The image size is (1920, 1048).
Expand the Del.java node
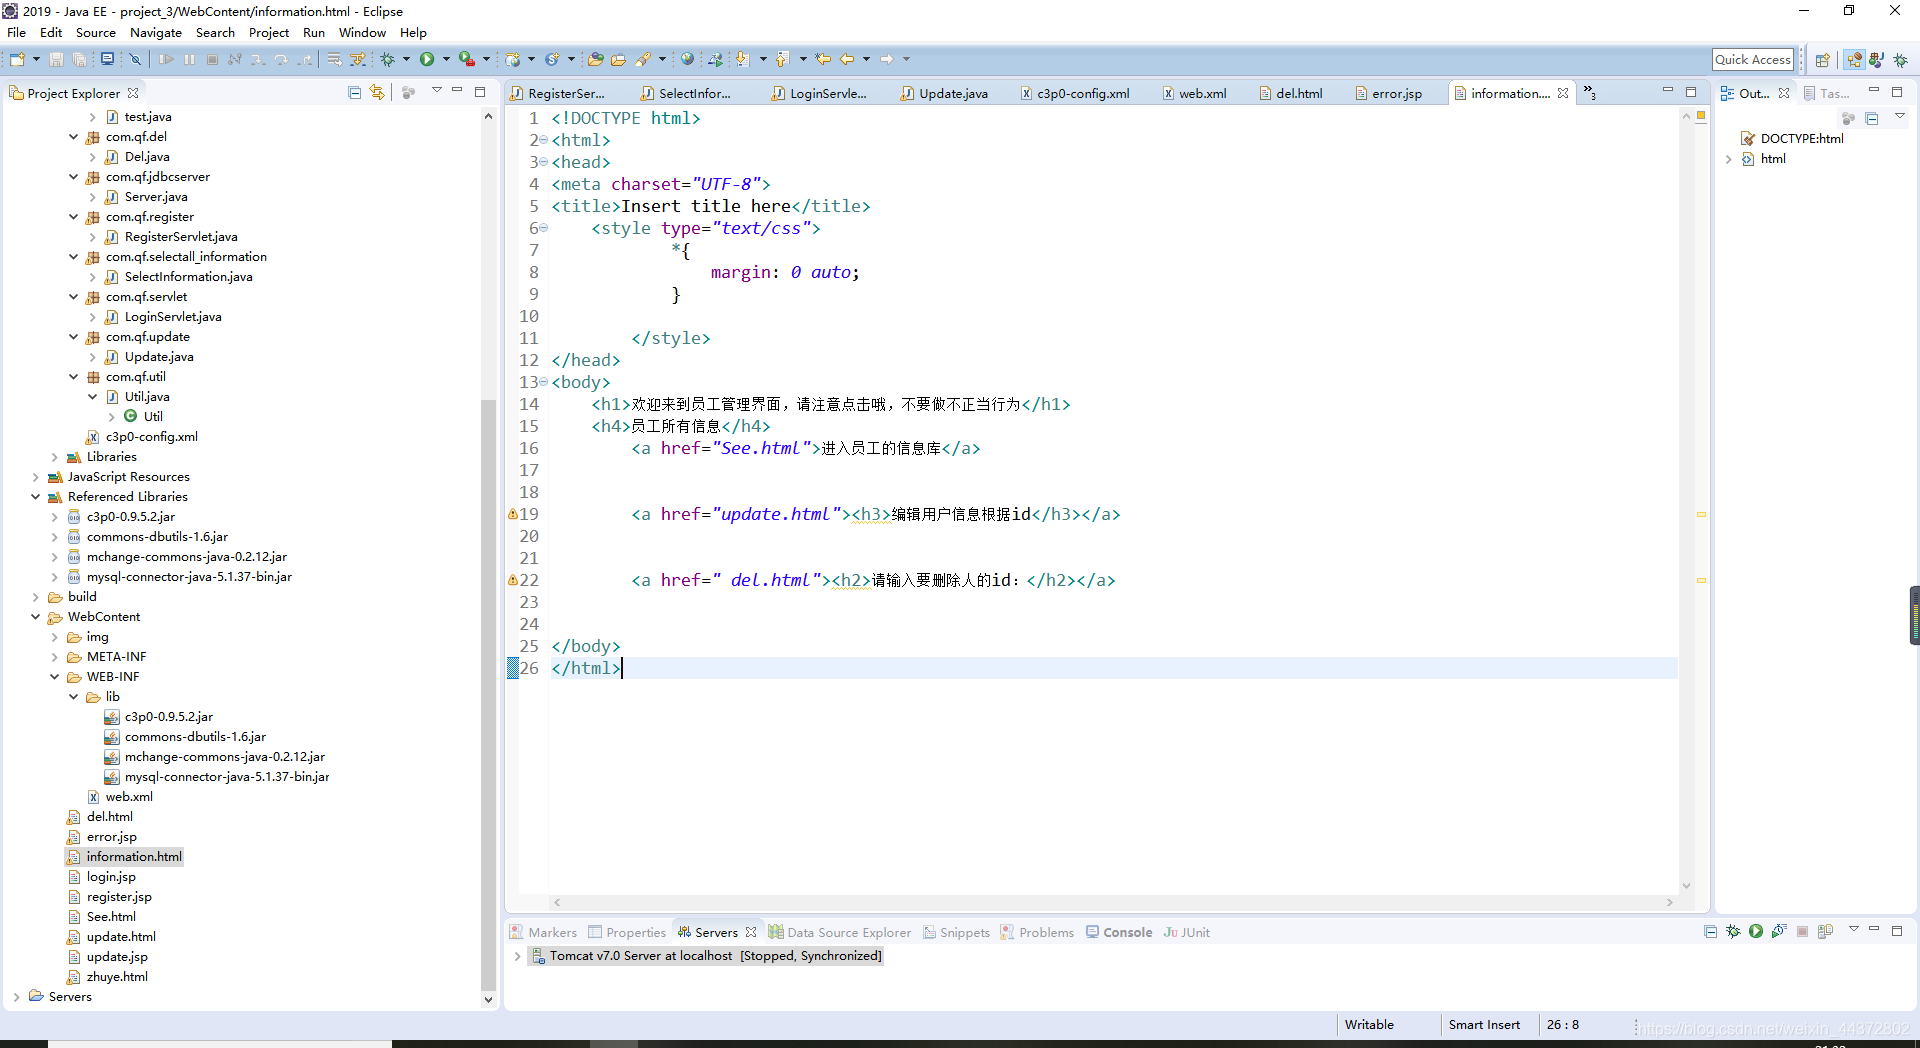[92, 157]
